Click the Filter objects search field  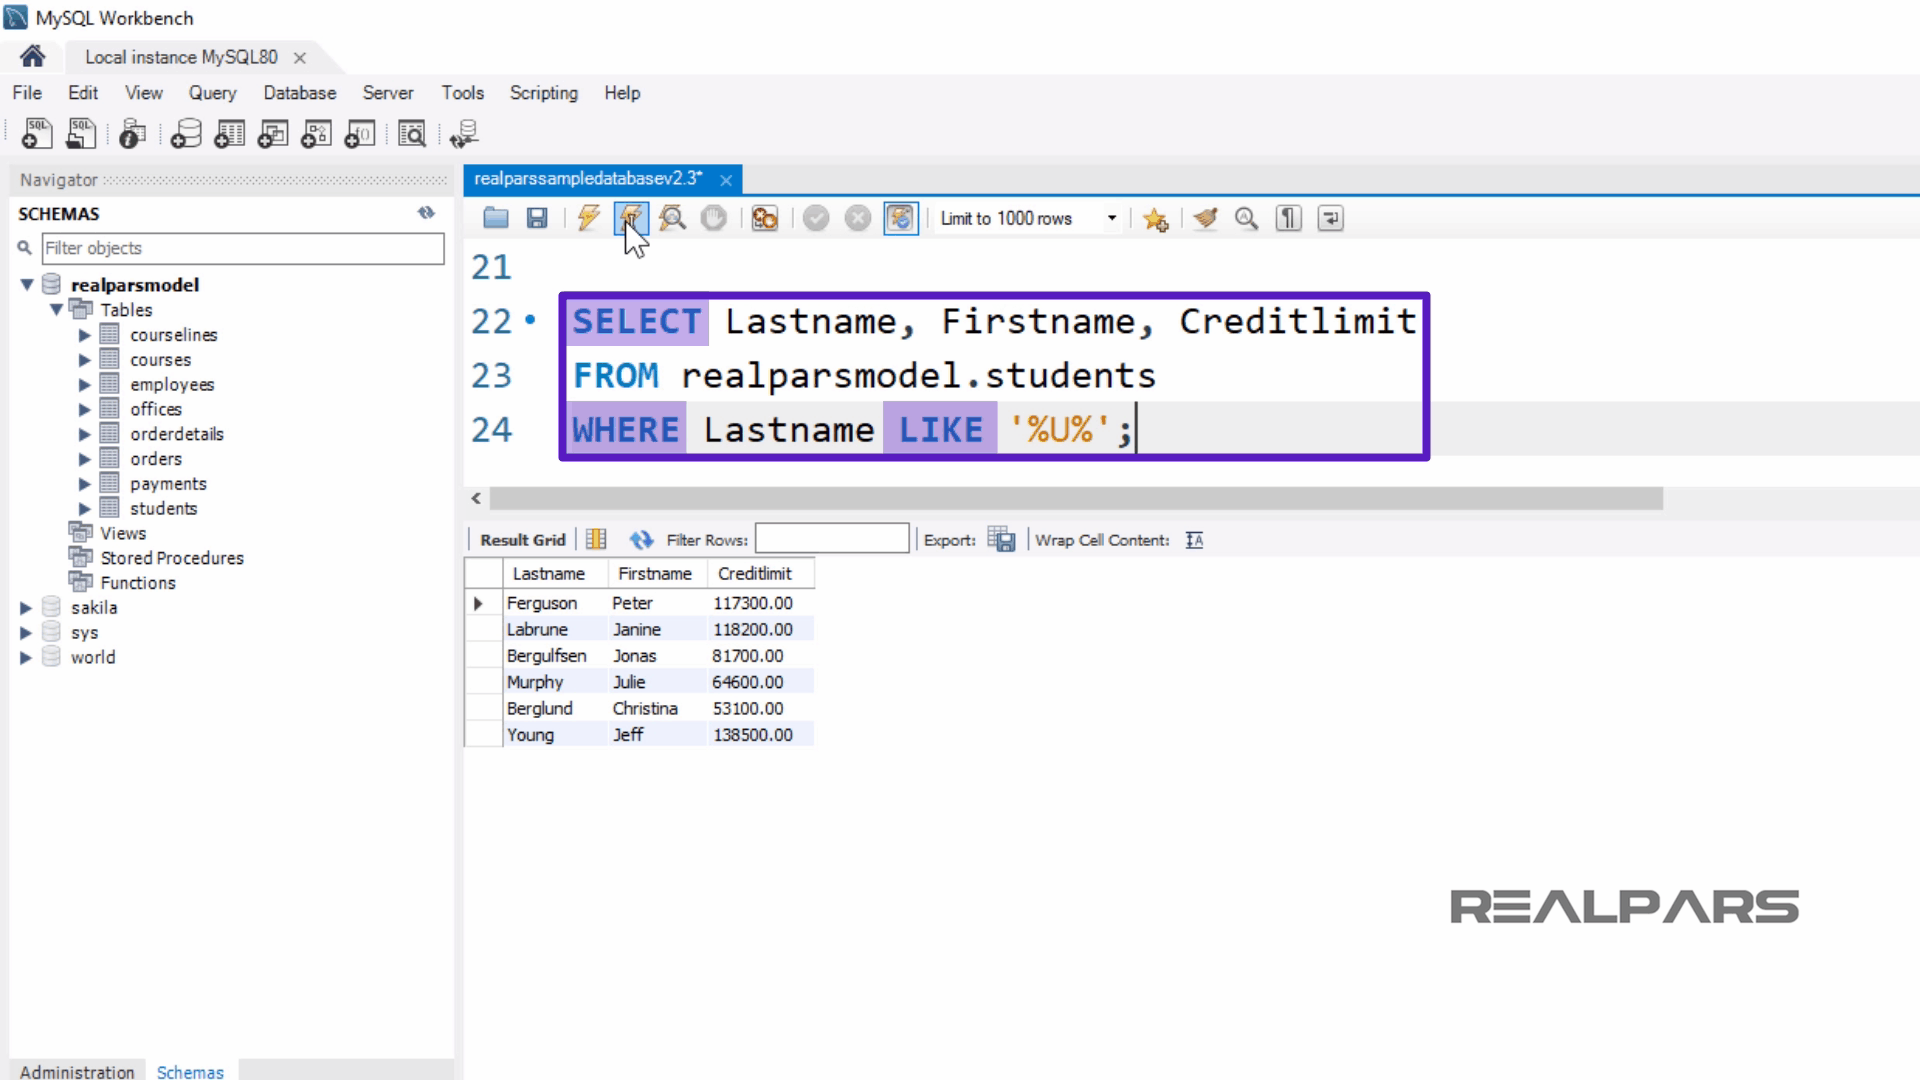[x=242, y=248]
